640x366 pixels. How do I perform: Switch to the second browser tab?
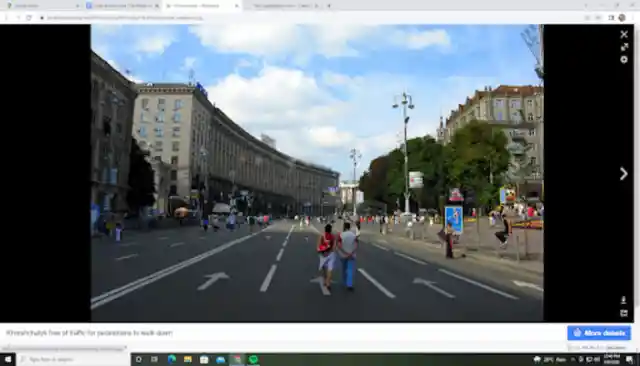[x=122, y=6]
